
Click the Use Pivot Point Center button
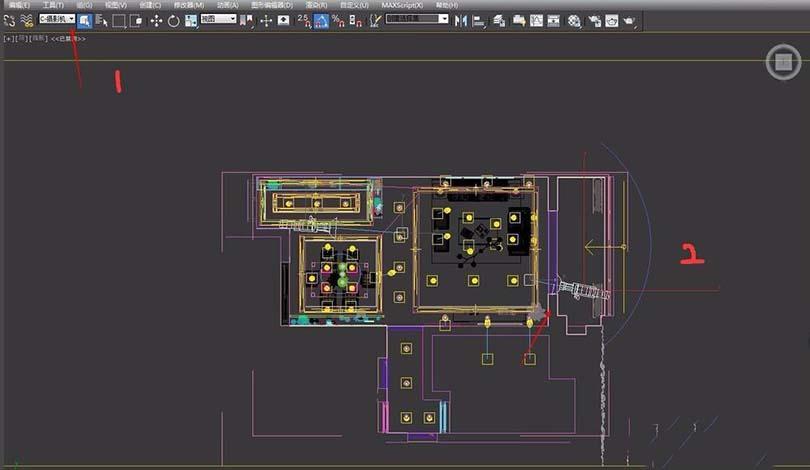[247, 21]
